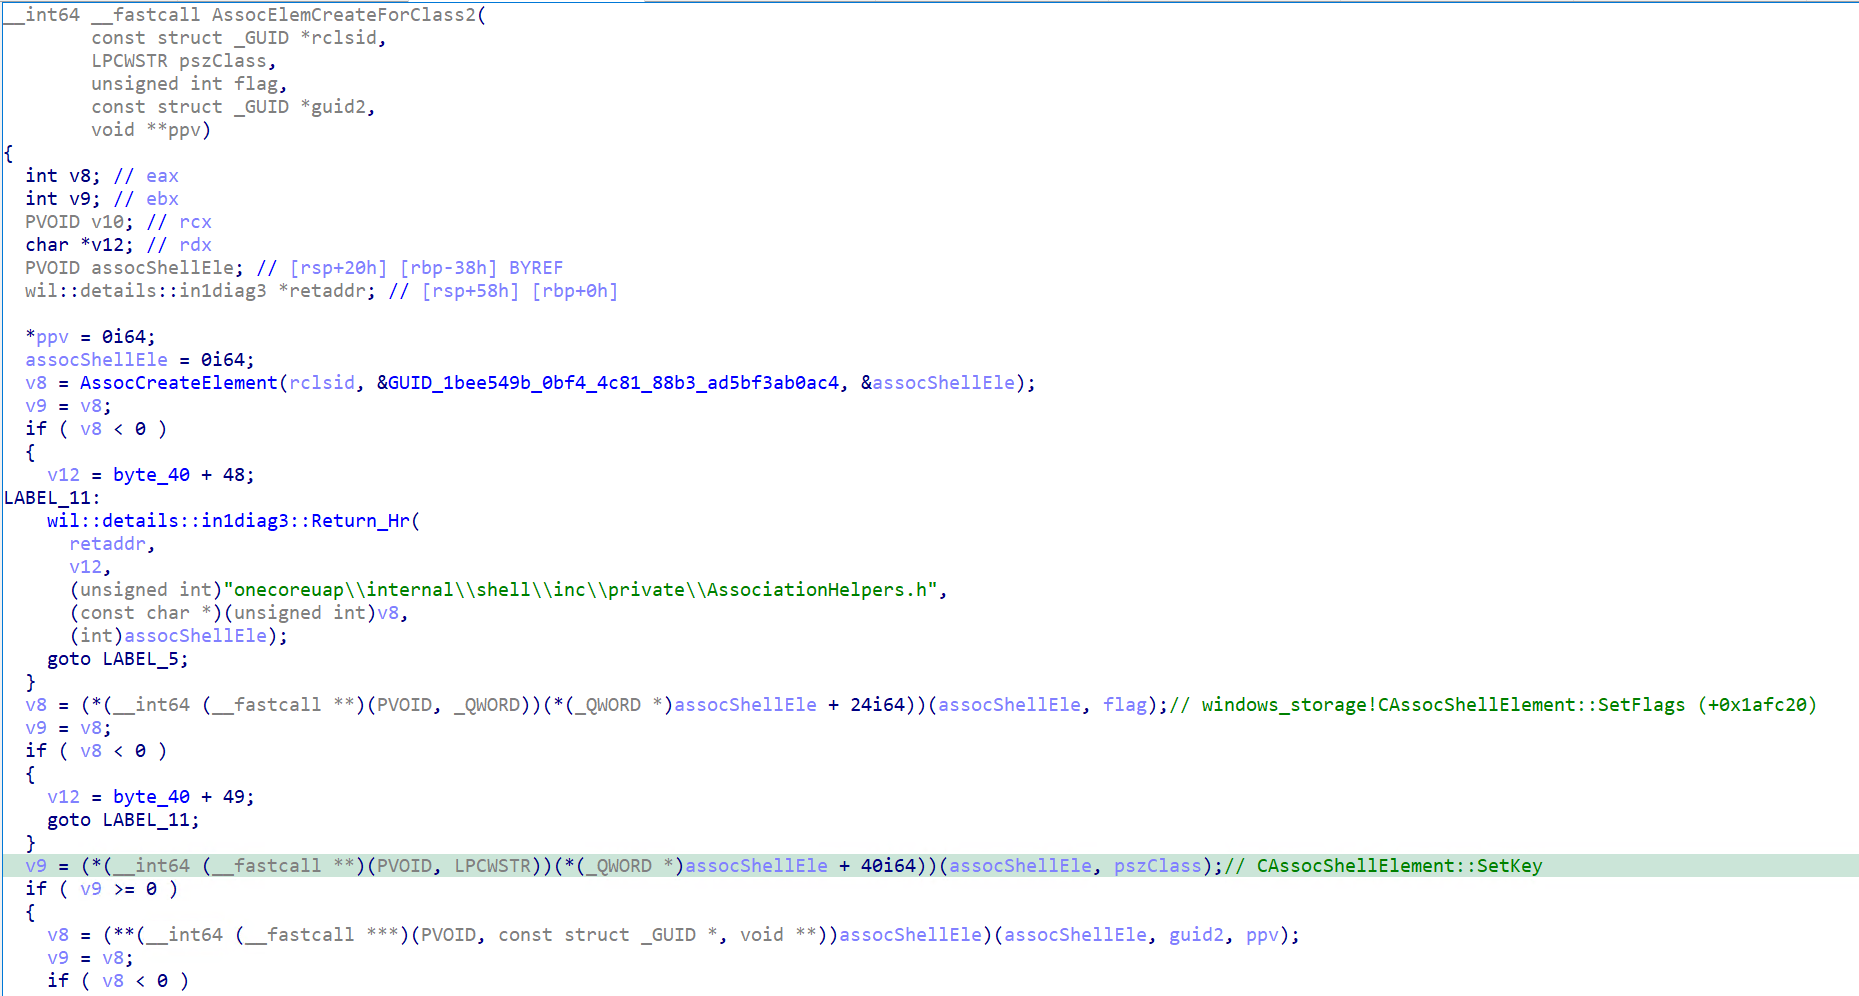Image resolution: width=1859 pixels, height=996 pixels.
Task: Click the '*ppv = 0i64' assignment line
Action: coord(90,337)
